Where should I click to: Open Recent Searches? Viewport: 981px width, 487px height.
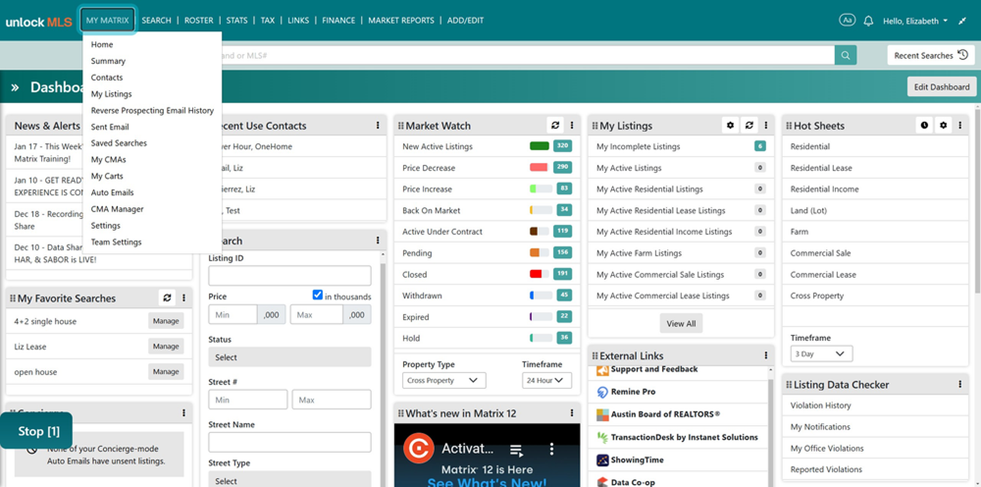pyautogui.click(x=931, y=55)
